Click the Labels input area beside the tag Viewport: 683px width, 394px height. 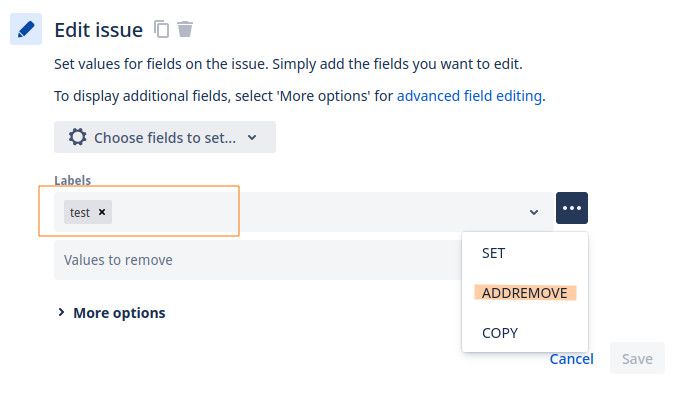tap(318, 212)
